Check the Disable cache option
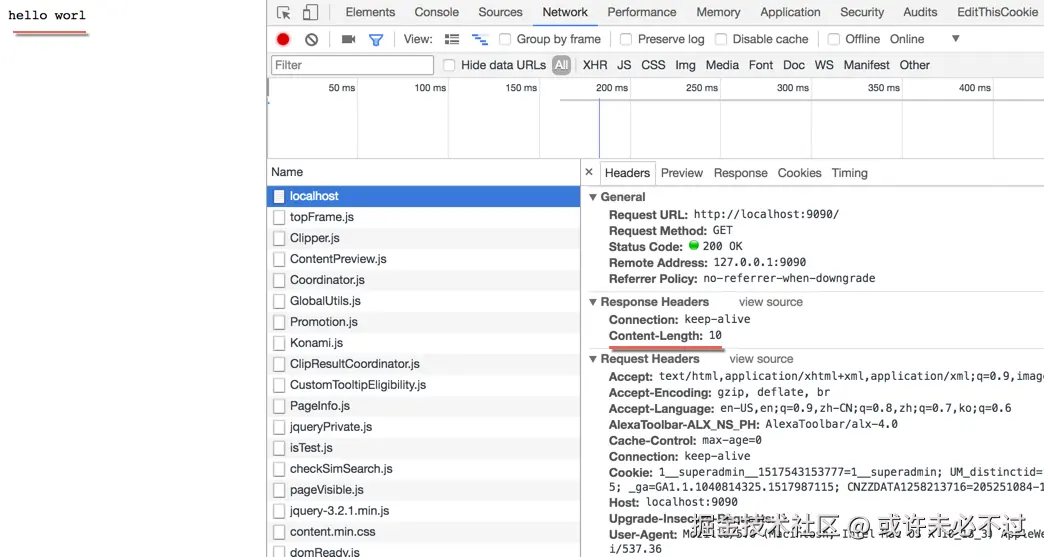The height and width of the screenshot is (557, 1044). click(x=721, y=39)
